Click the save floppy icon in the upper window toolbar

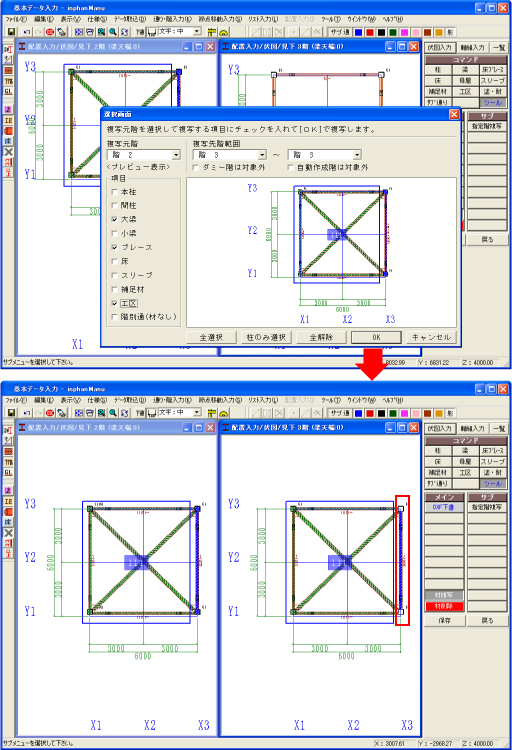(11, 32)
